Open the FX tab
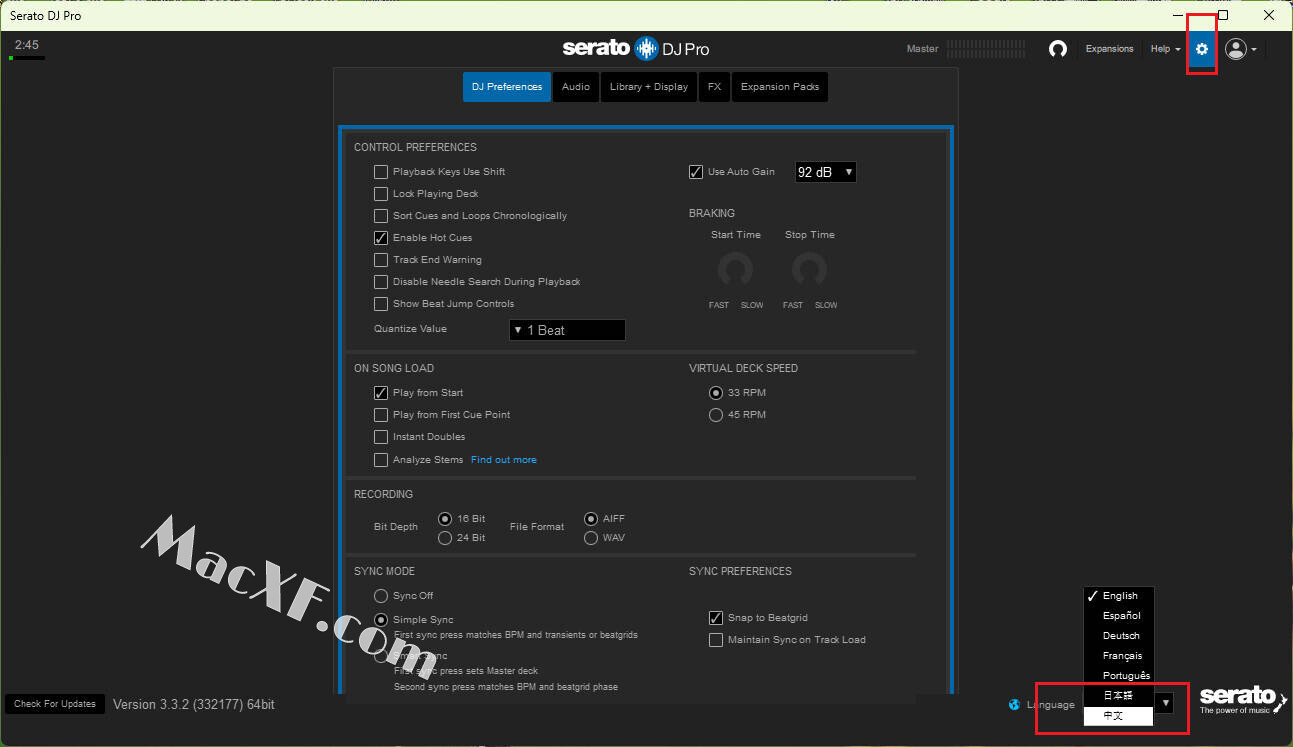This screenshot has width=1293, height=747. tap(714, 87)
